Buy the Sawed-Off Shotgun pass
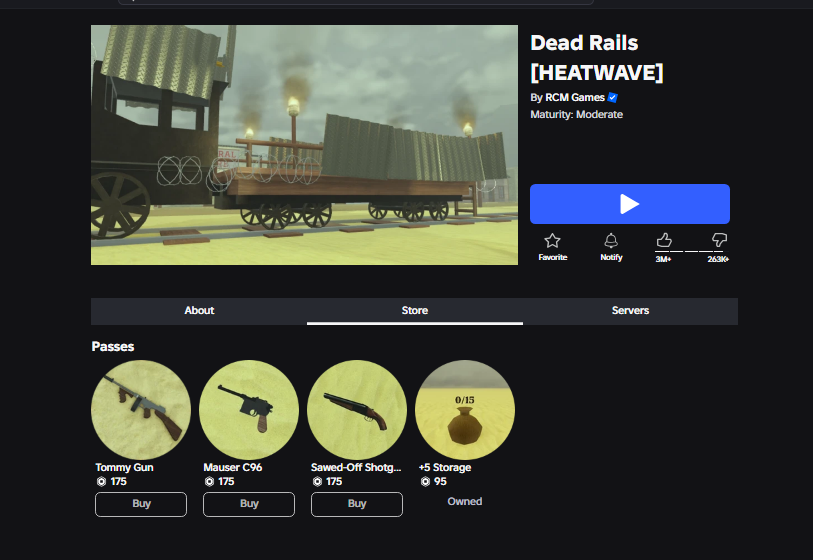This screenshot has height=560, width=813. coord(357,504)
